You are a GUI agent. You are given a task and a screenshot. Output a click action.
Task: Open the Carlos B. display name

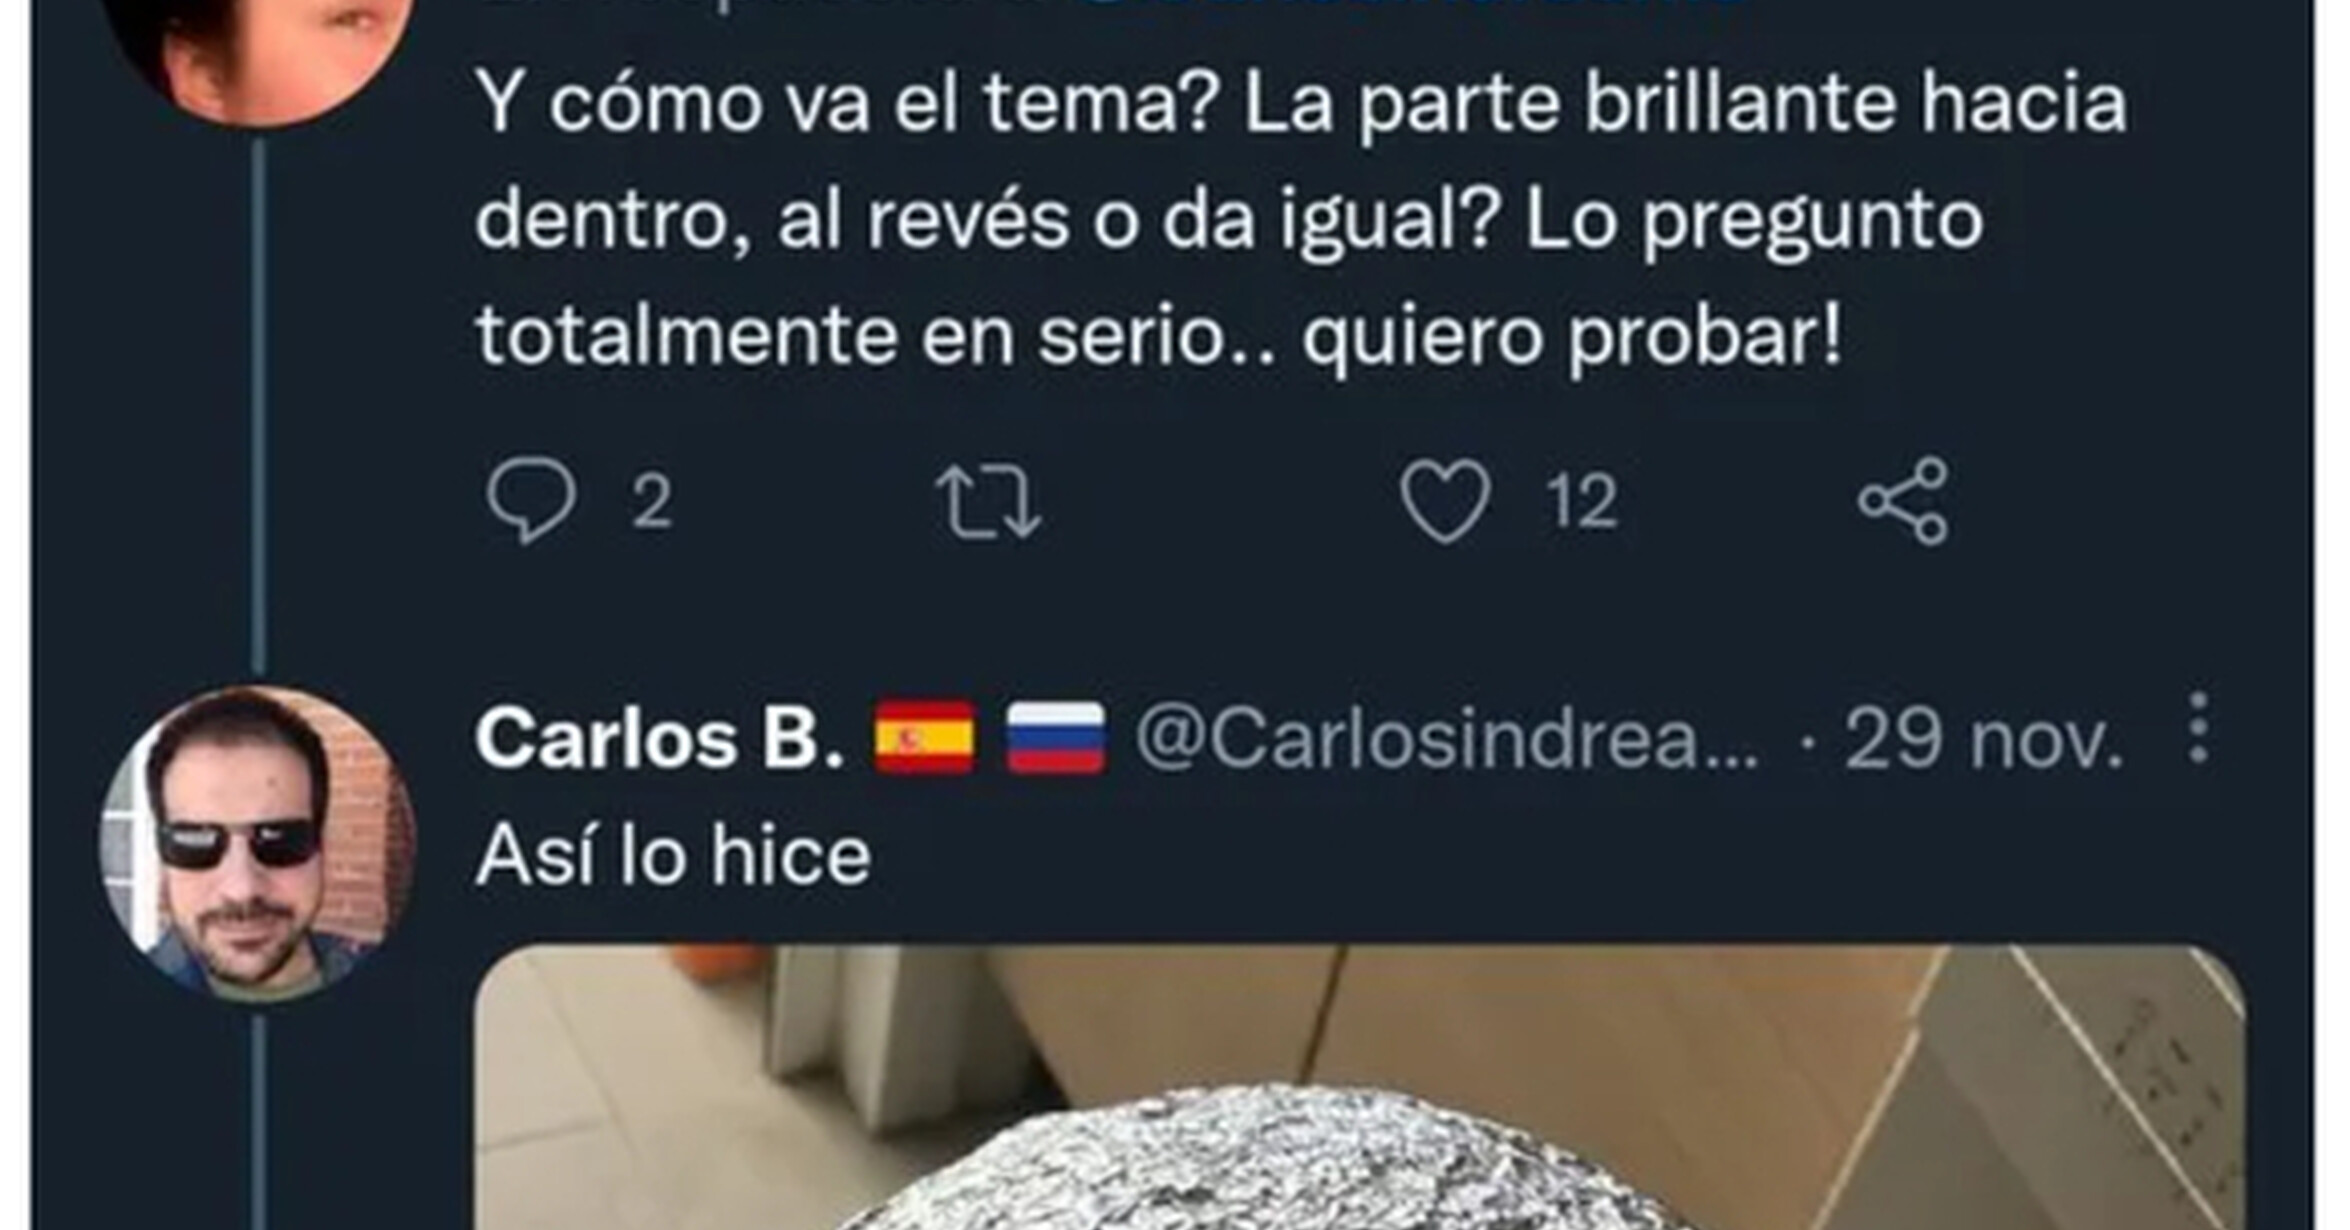[660, 739]
